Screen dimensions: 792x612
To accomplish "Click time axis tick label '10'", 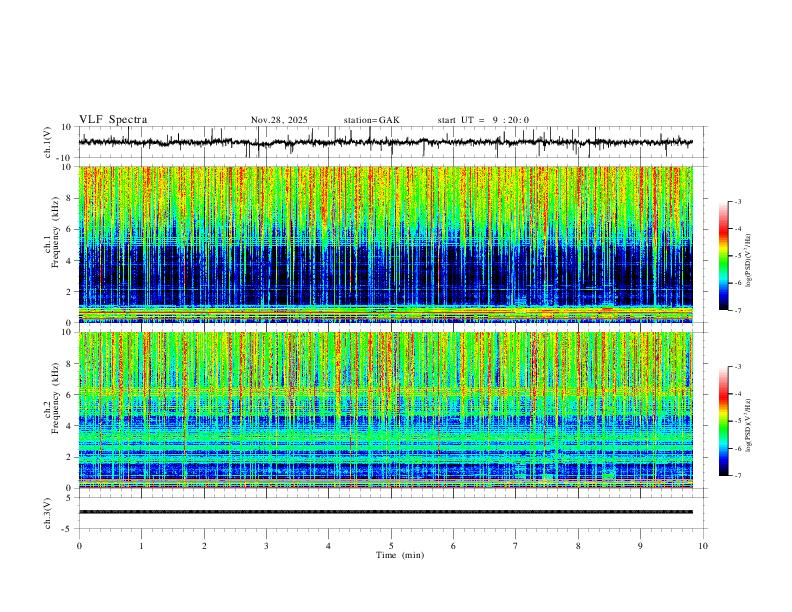I will click(x=703, y=546).
